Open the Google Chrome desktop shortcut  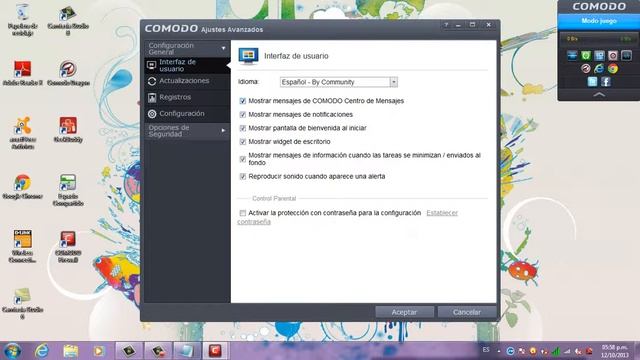(22, 187)
